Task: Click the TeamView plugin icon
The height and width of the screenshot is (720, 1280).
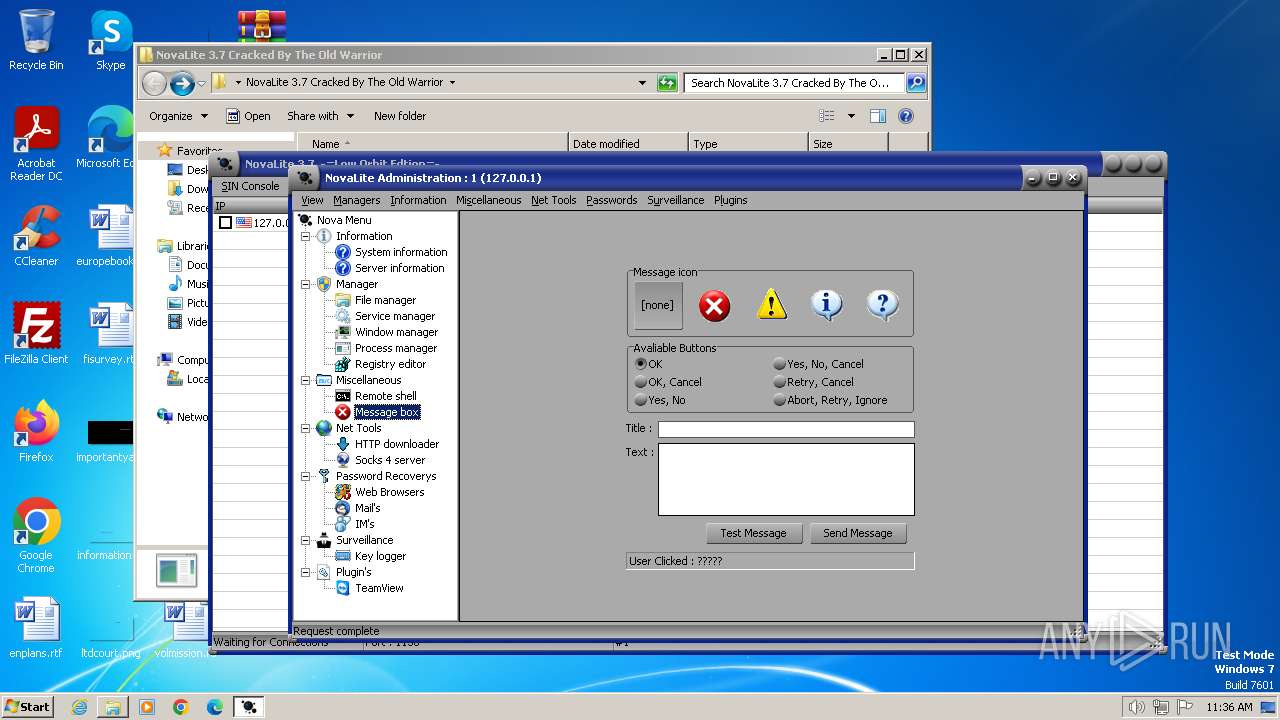Action: tap(343, 588)
